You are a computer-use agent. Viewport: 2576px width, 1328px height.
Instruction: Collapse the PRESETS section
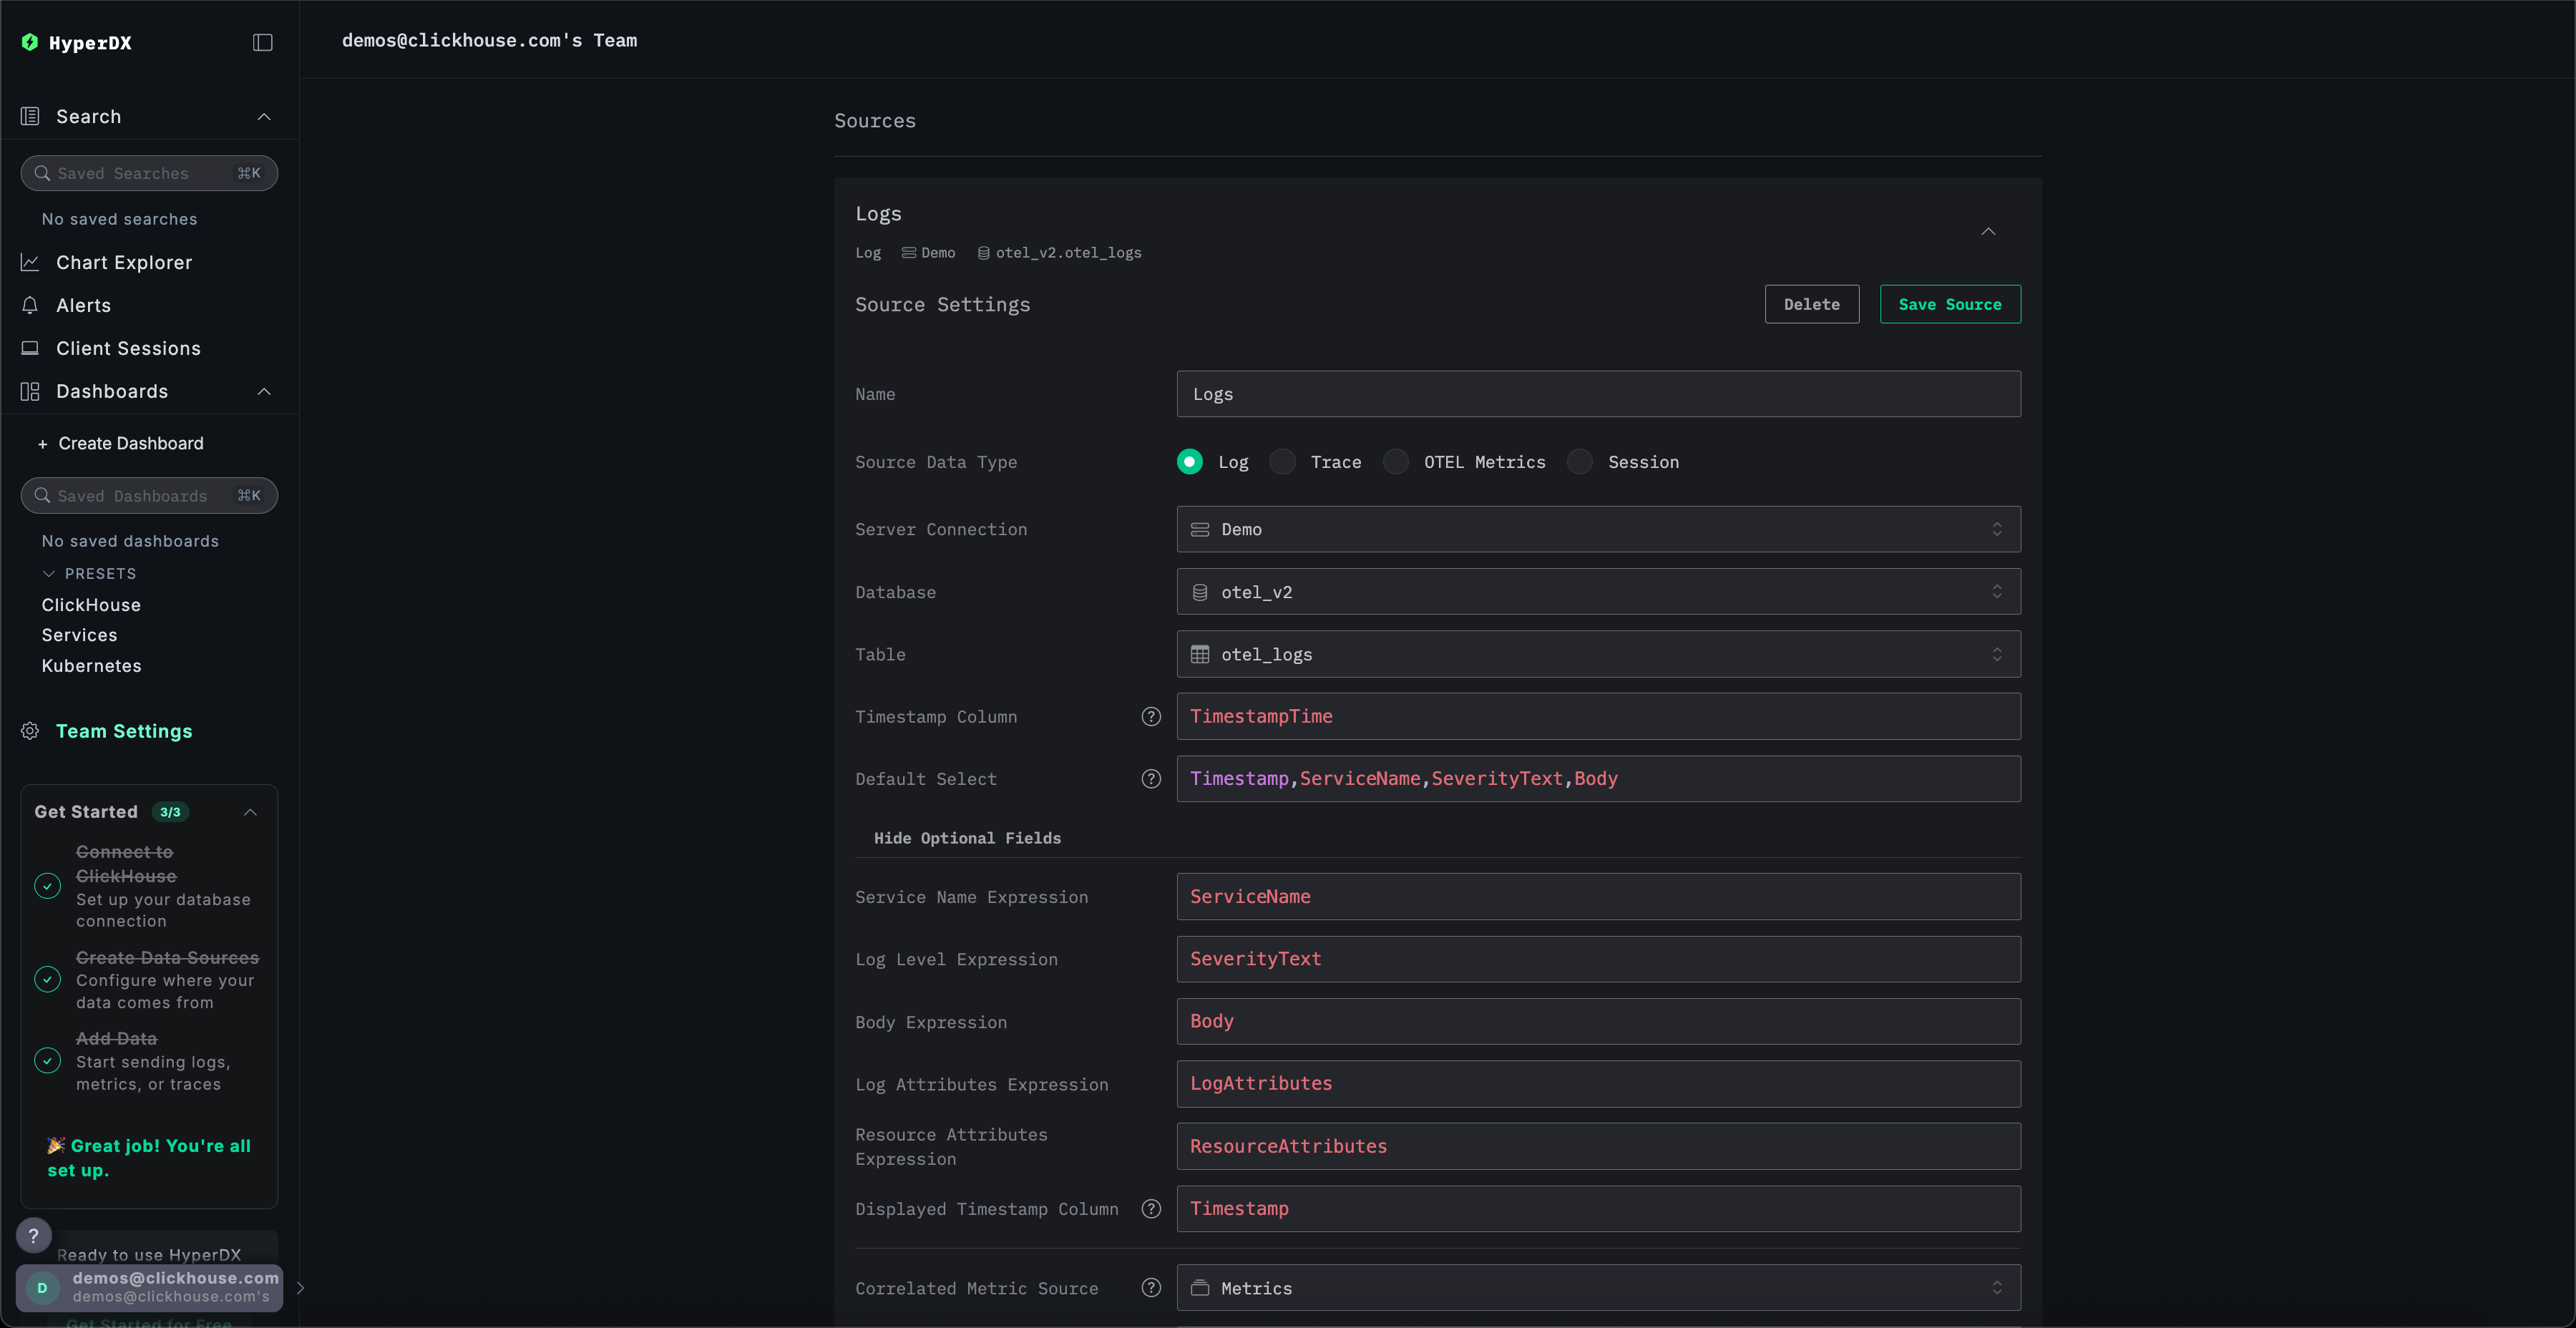(x=48, y=573)
